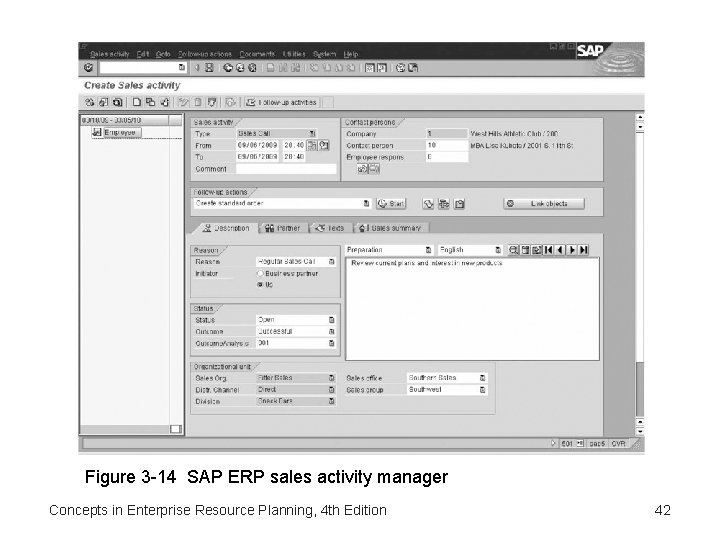Go to last text with skip-forward icon
The image size is (720, 540).
click(584, 250)
